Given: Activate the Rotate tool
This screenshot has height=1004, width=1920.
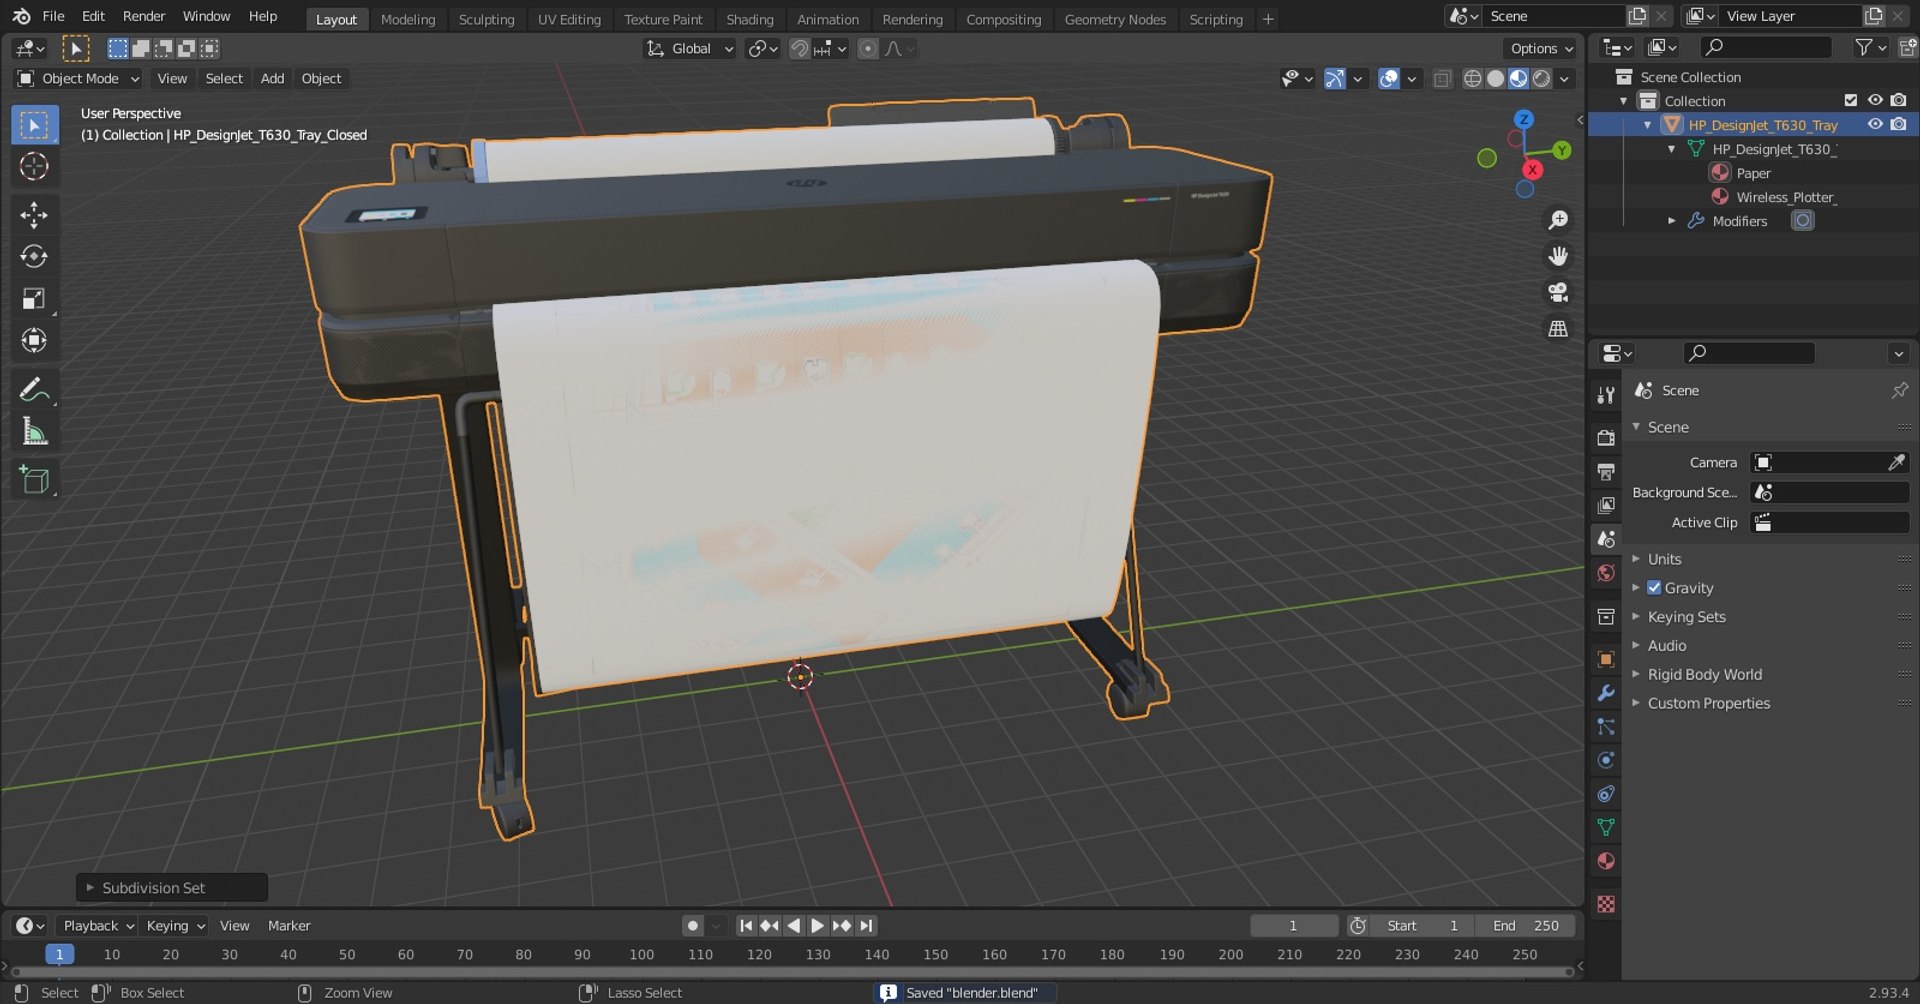Looking at the screenshot, I should coord(34,257).
